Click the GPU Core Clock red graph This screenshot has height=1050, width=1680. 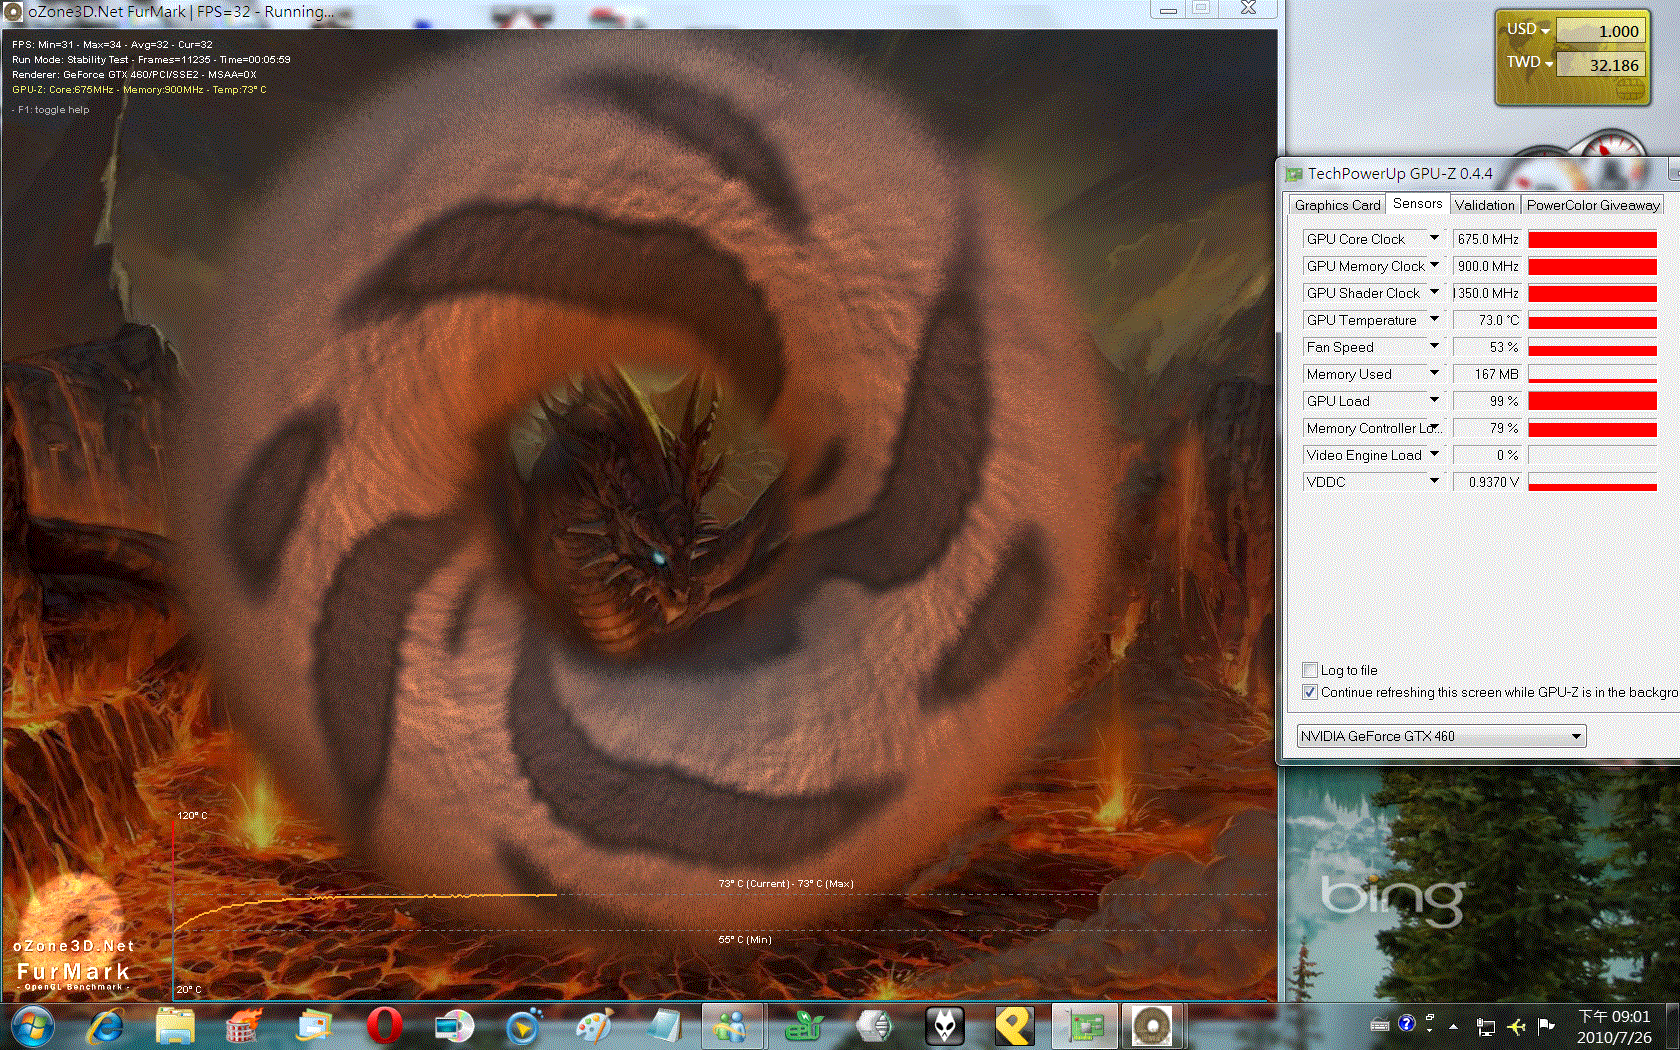click(1592, 239)
